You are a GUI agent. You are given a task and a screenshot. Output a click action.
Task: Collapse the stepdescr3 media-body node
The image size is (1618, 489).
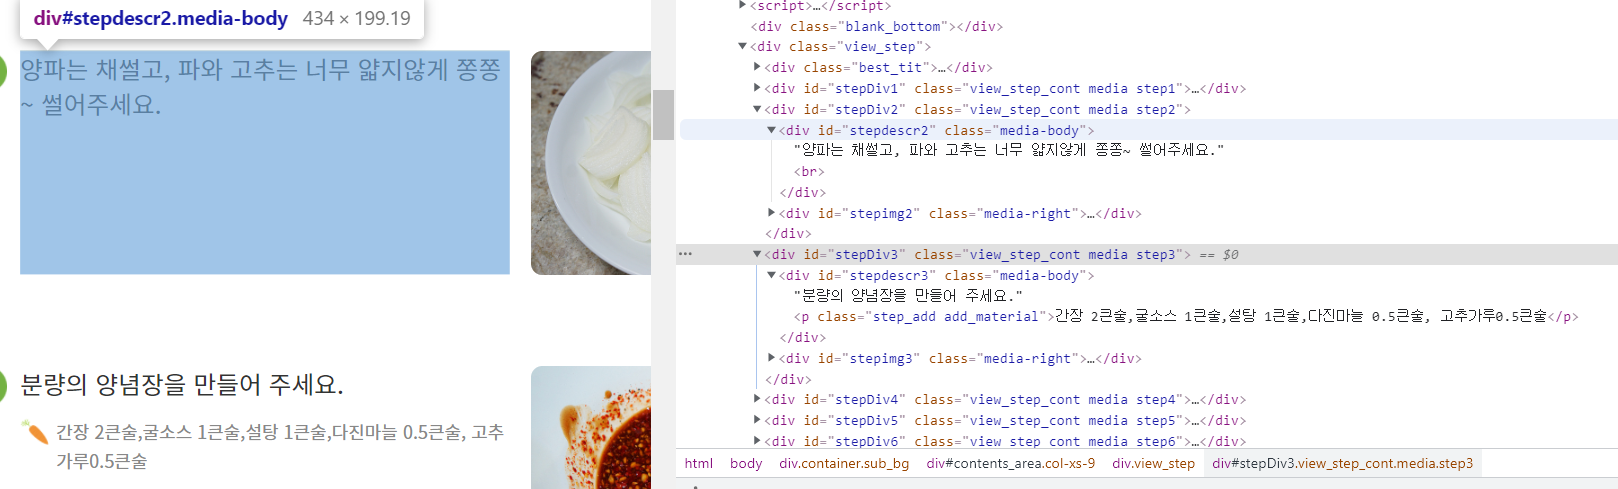pyautogui.click(x=771, y=275)
